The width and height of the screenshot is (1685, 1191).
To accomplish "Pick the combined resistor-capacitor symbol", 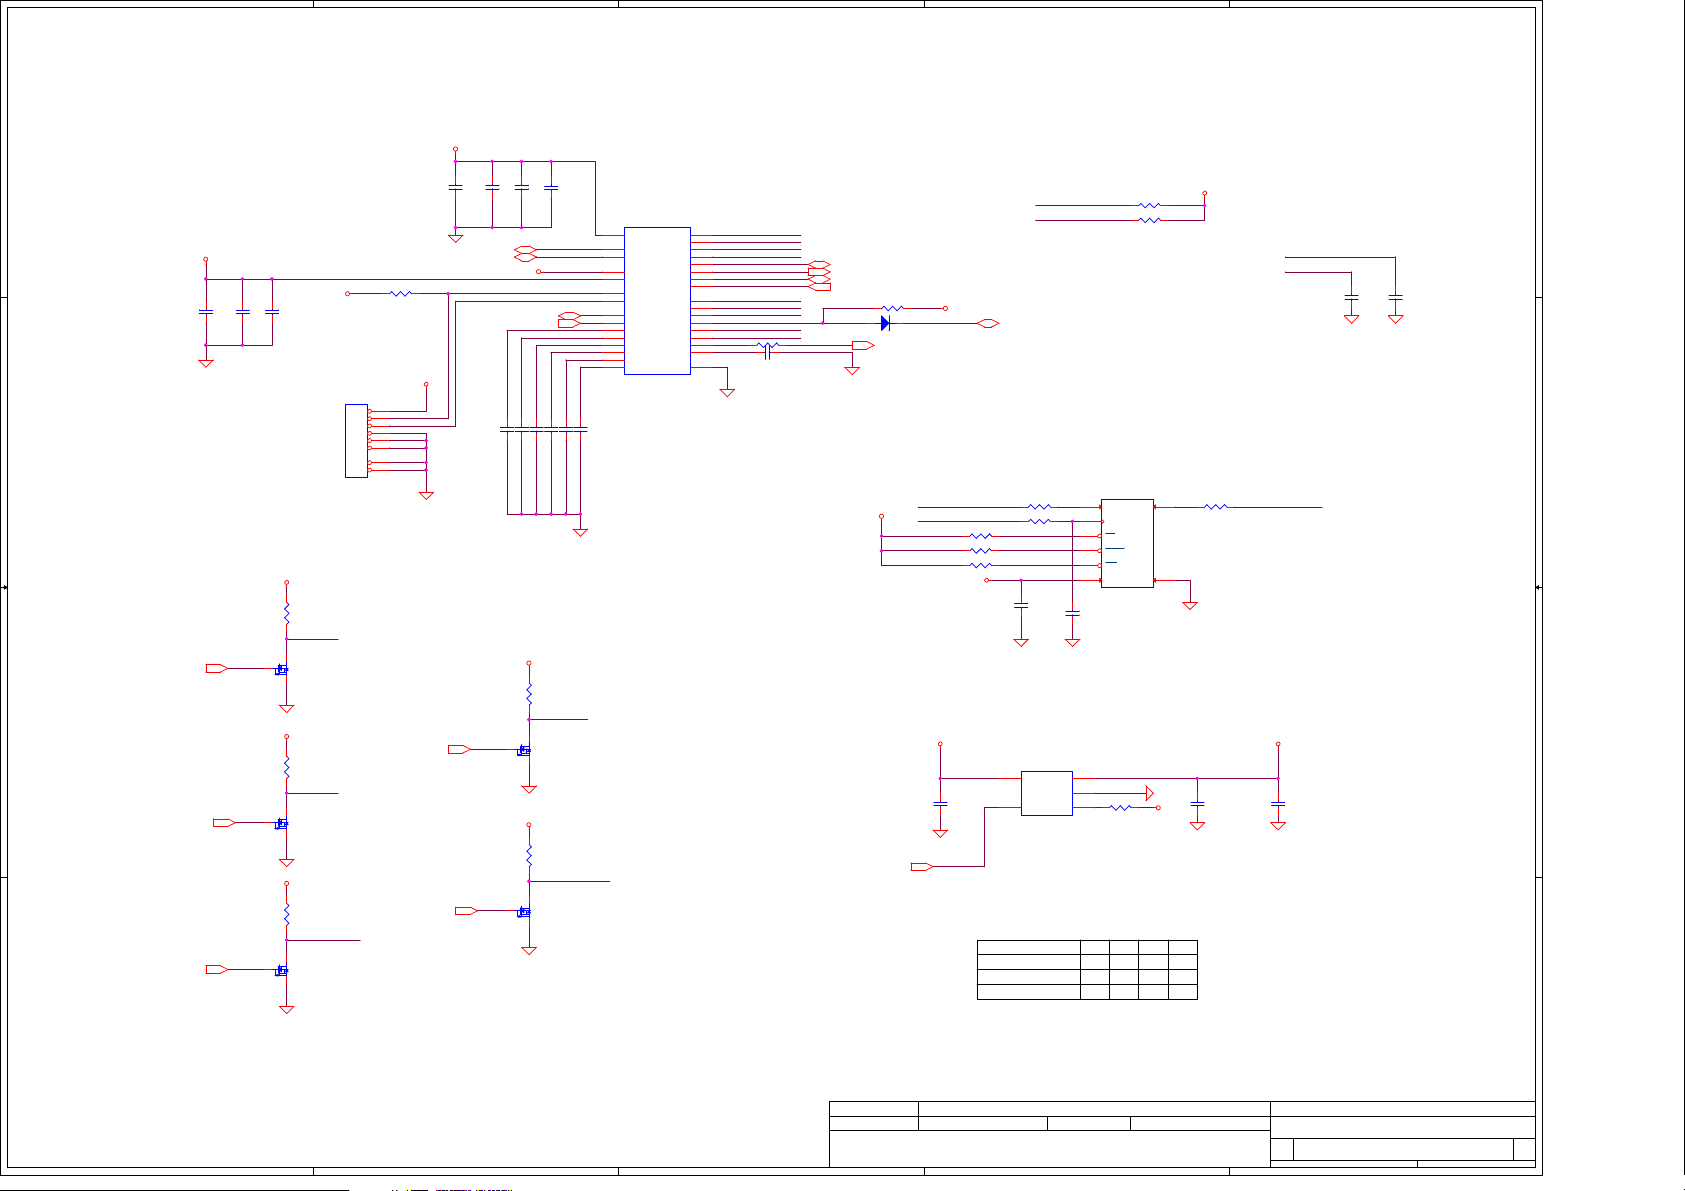I will pos(767,351).
